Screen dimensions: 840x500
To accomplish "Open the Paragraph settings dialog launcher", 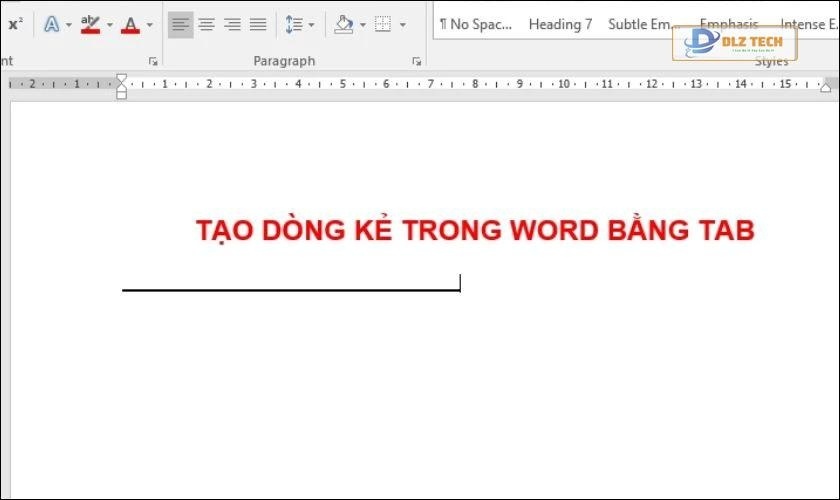I will (x=416, y=62).
